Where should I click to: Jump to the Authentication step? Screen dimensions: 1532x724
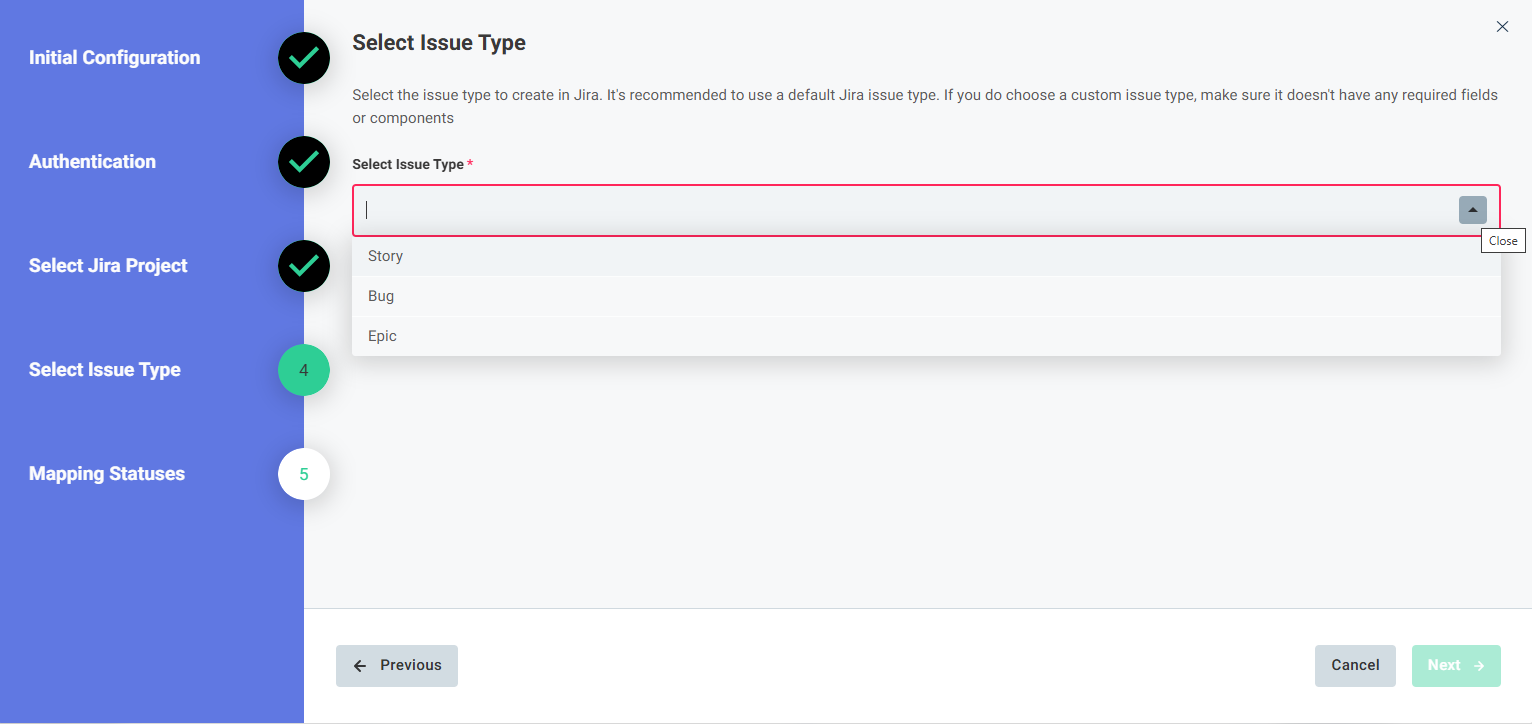click(92, 162)
